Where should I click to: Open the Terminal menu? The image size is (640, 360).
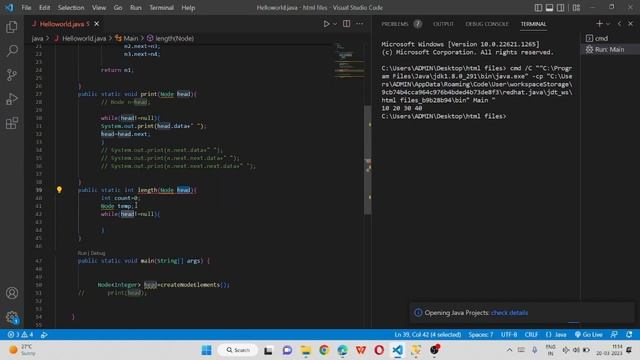161,8
